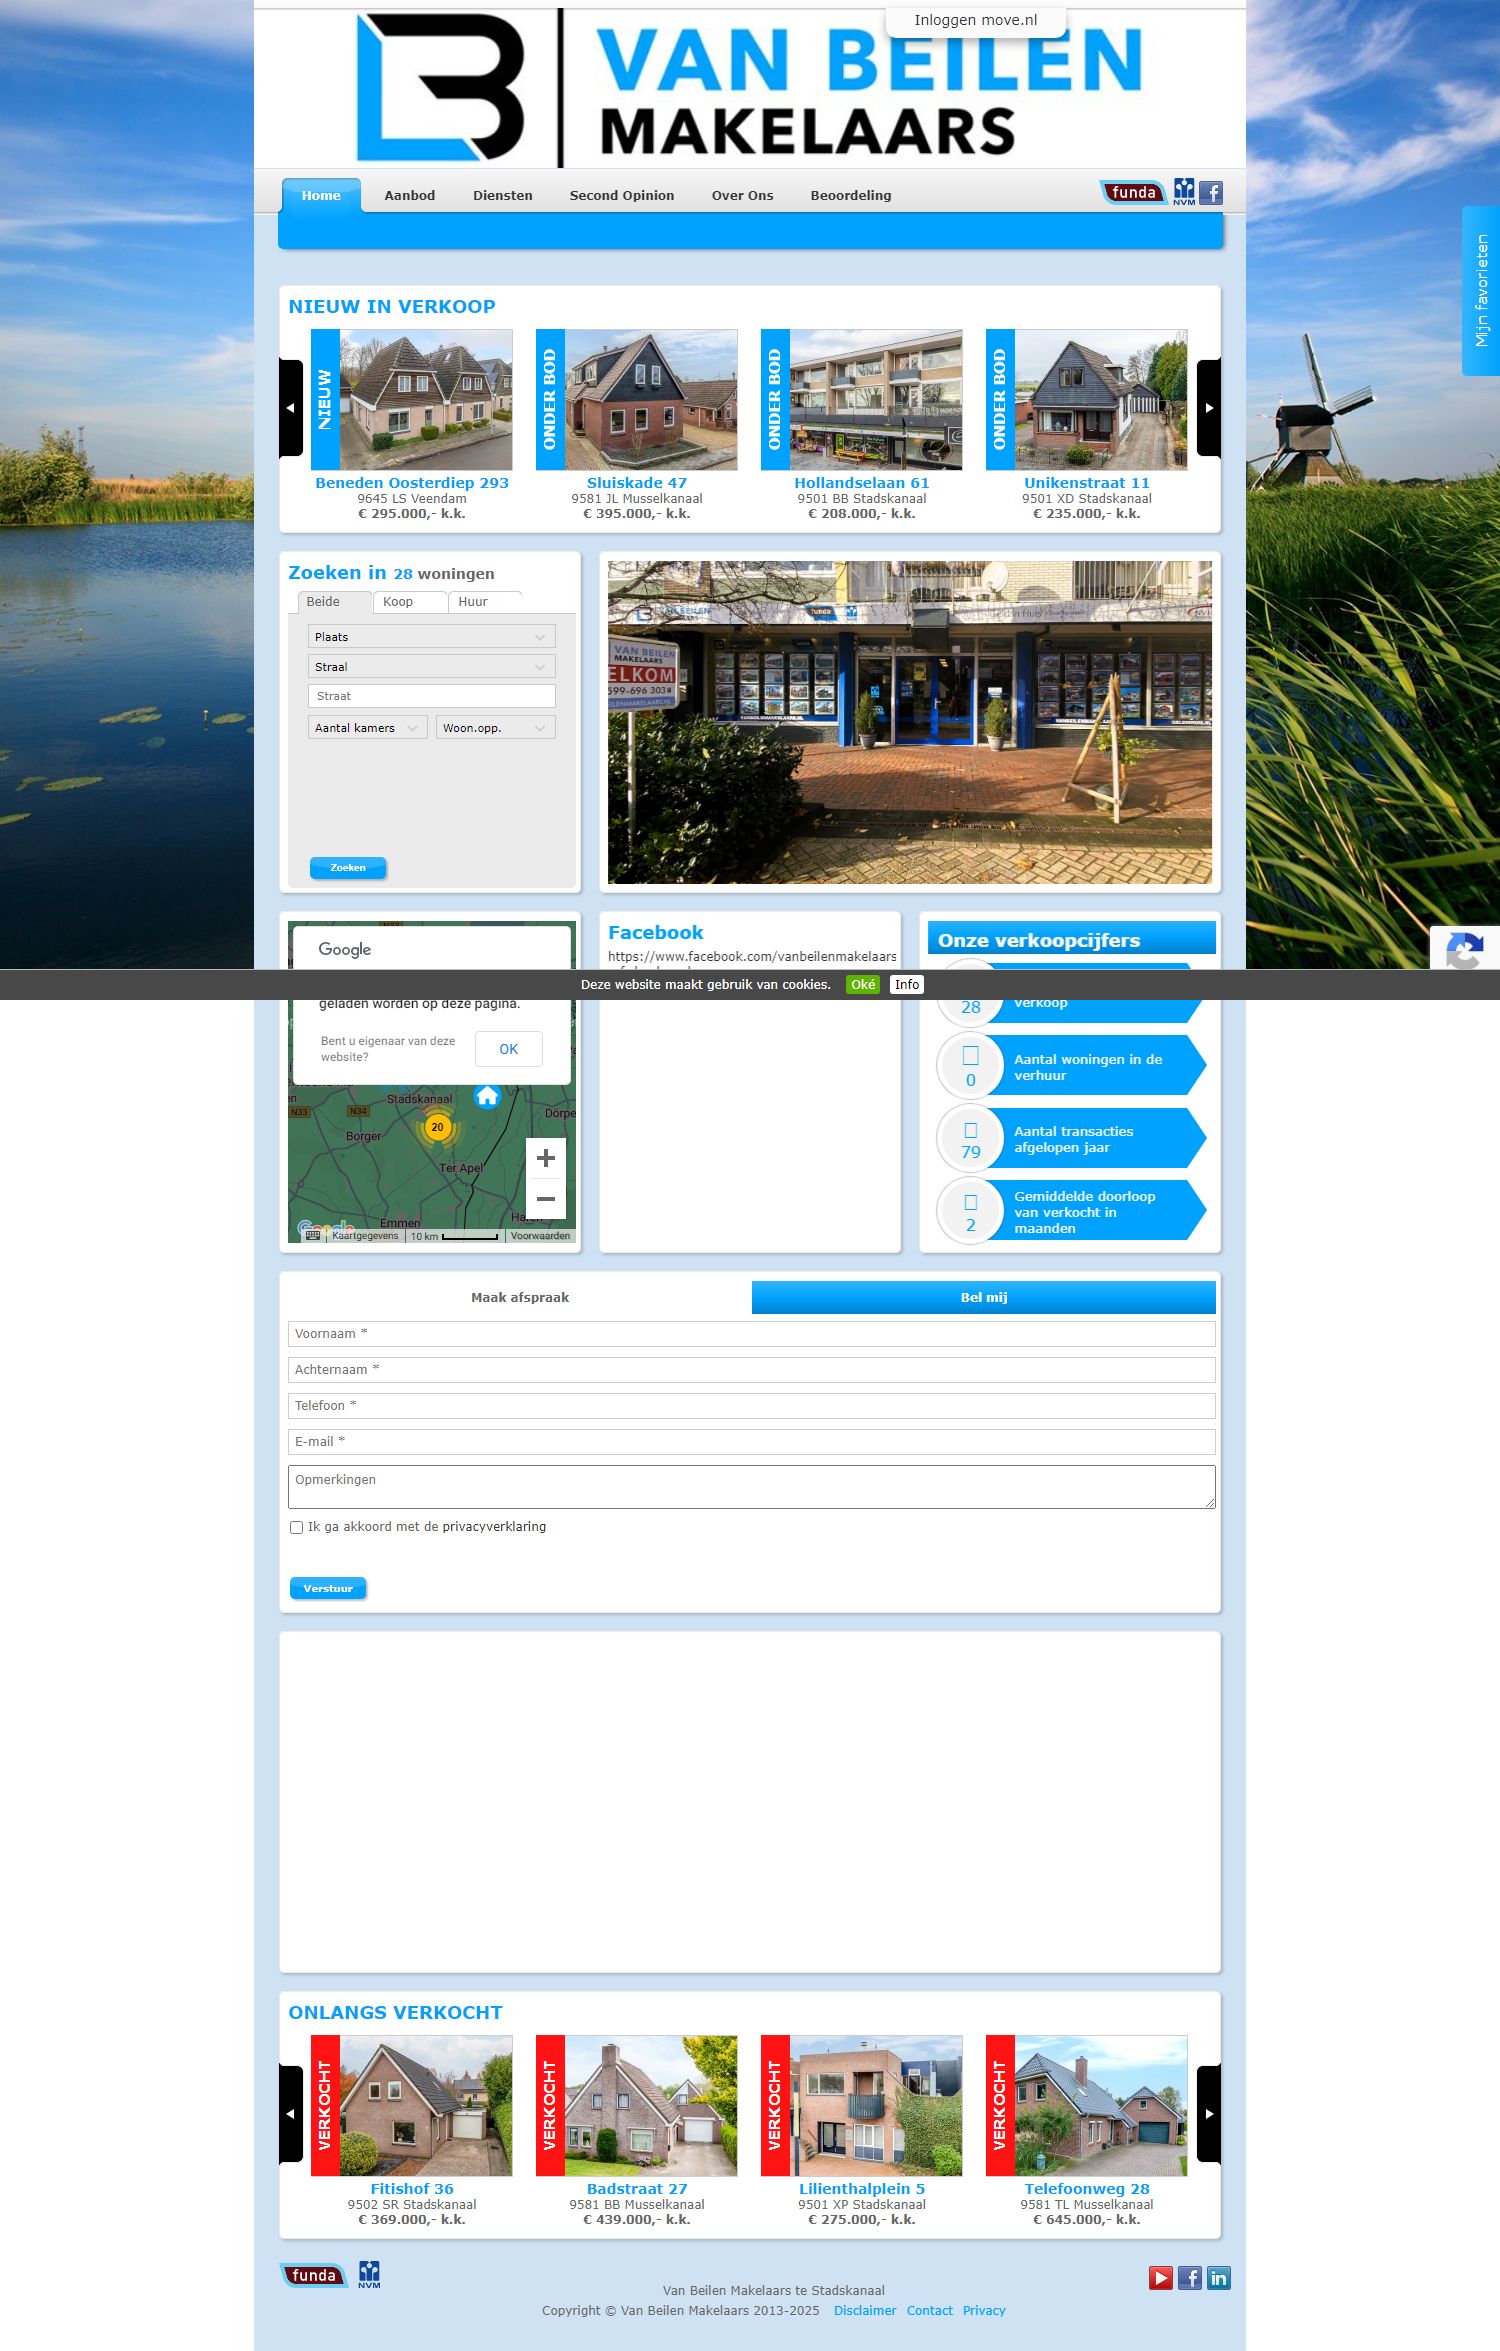The image size is (1500, 2351).
Task: Accept cookies with the Oké button
Action: 863,985
